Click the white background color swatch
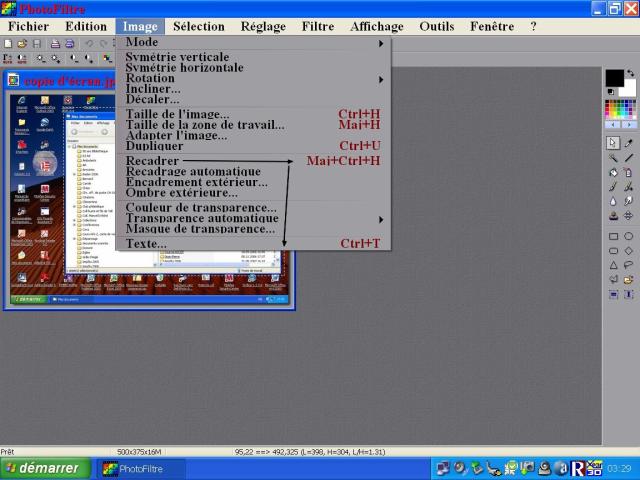The height and width of the screenshot is (480, 640). click(x=630, y=89)
